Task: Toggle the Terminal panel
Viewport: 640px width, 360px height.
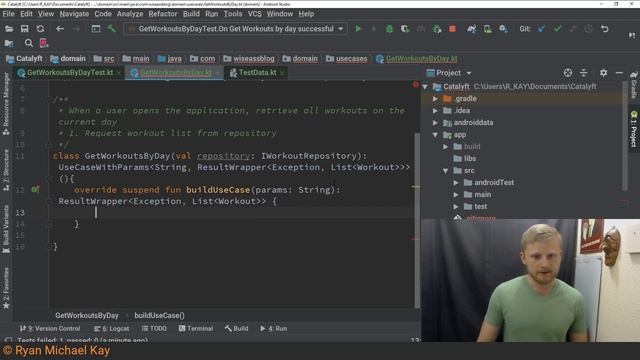Action: [x=196, y=328]
